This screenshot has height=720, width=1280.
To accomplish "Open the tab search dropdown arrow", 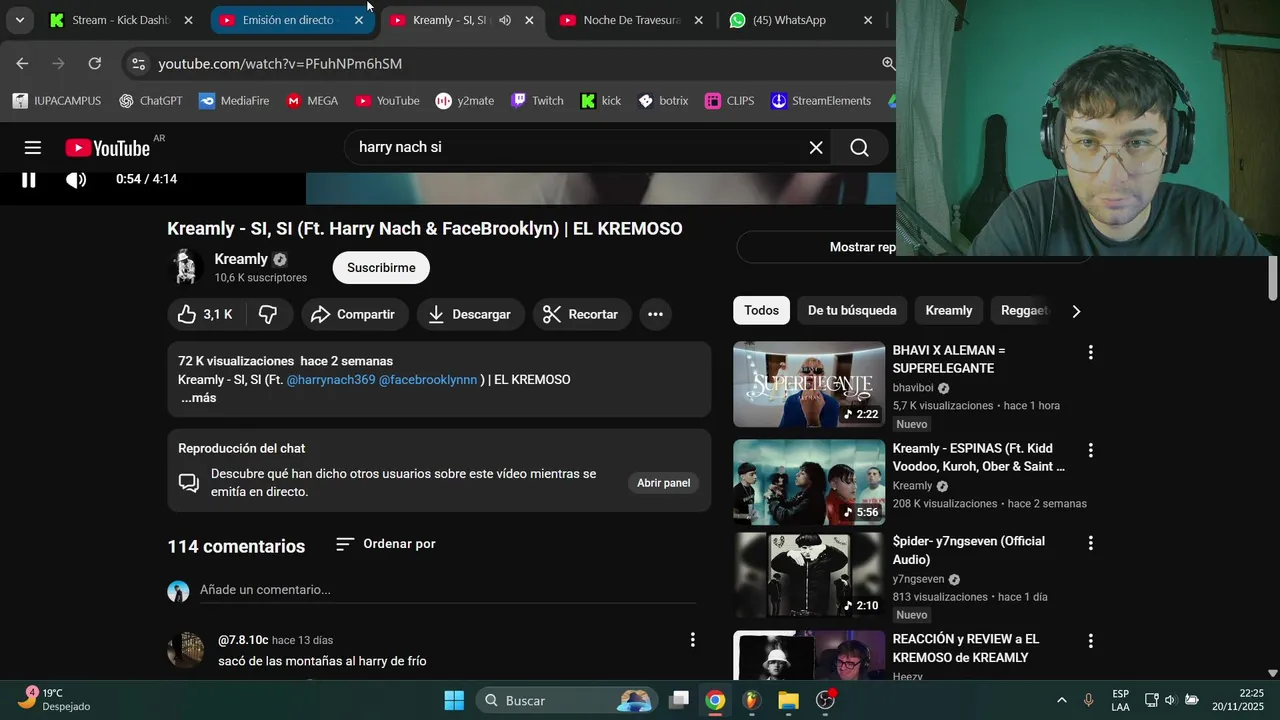I will pyautogui.click(x=19, y=20).
